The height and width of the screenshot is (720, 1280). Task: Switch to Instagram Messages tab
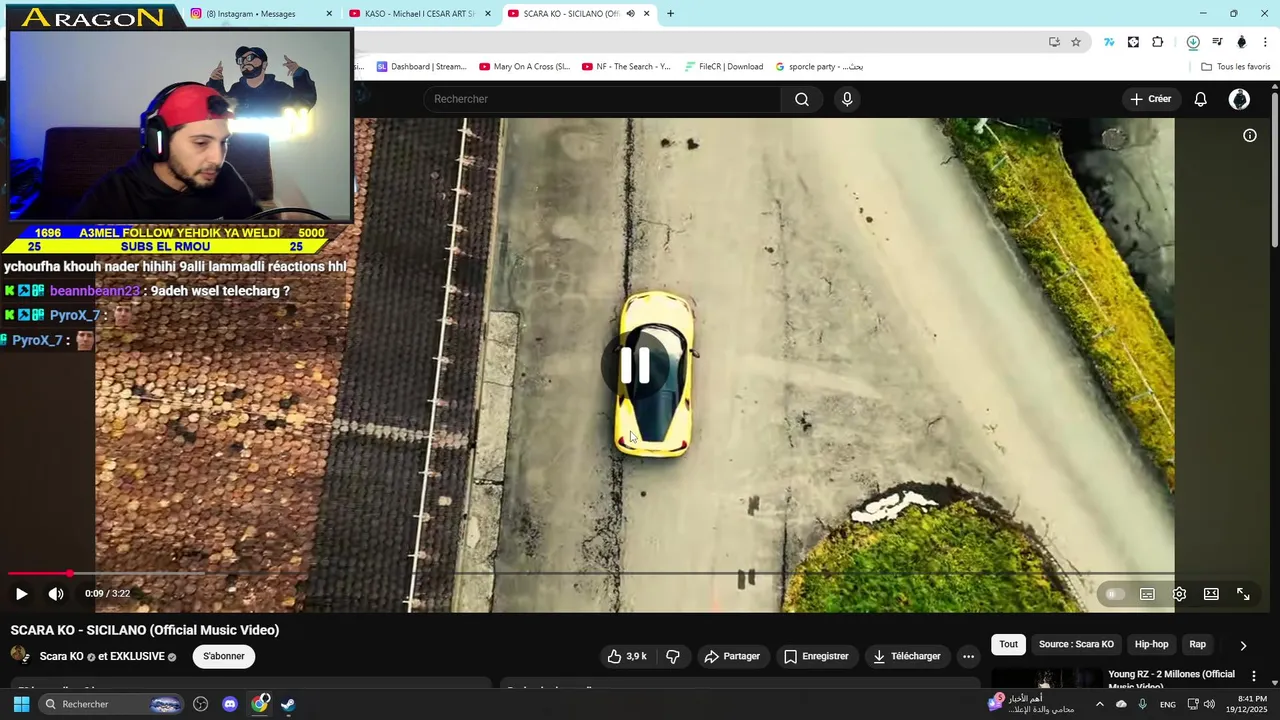[258, 14]
